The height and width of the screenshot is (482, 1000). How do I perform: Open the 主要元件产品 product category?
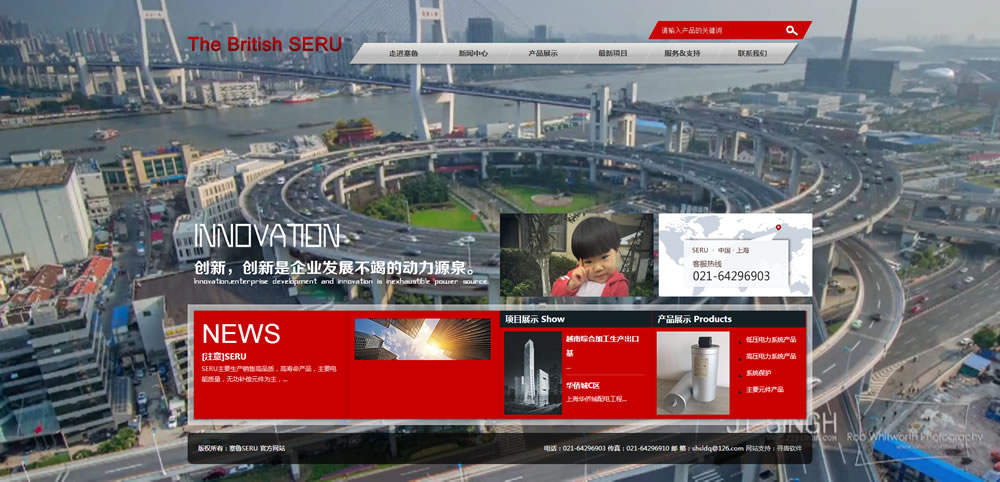(765, 390)
